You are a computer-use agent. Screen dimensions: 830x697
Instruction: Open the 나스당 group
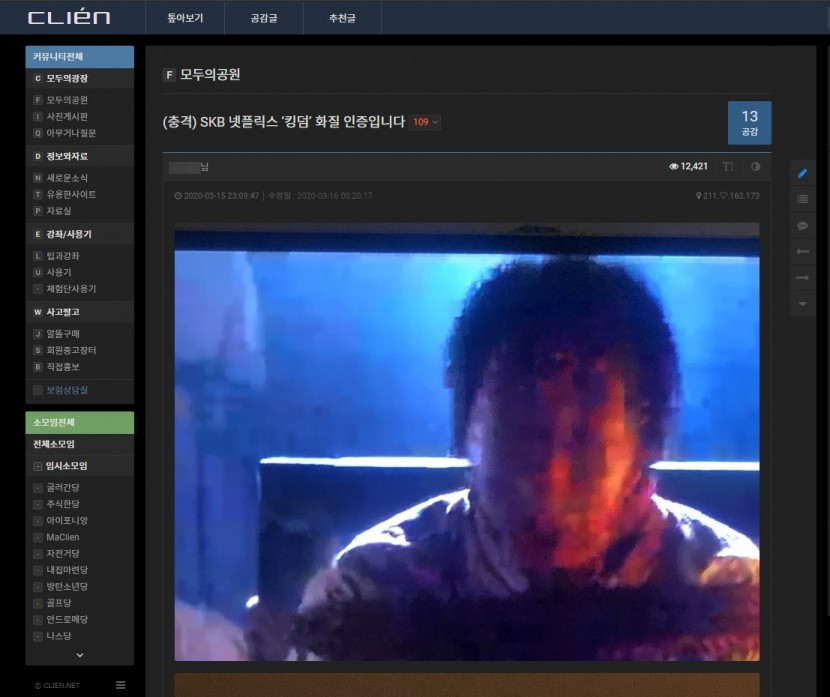(58, 636)
